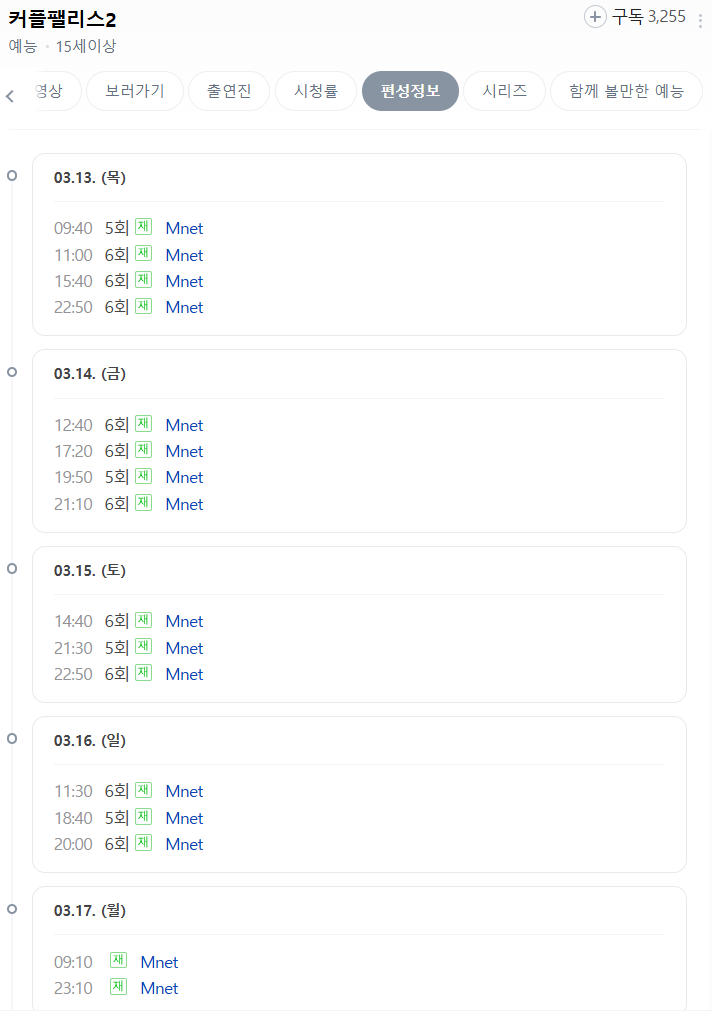712x1018 pixels.
Task: Switch to the 시청률 tab
Action: click(316, 90)
